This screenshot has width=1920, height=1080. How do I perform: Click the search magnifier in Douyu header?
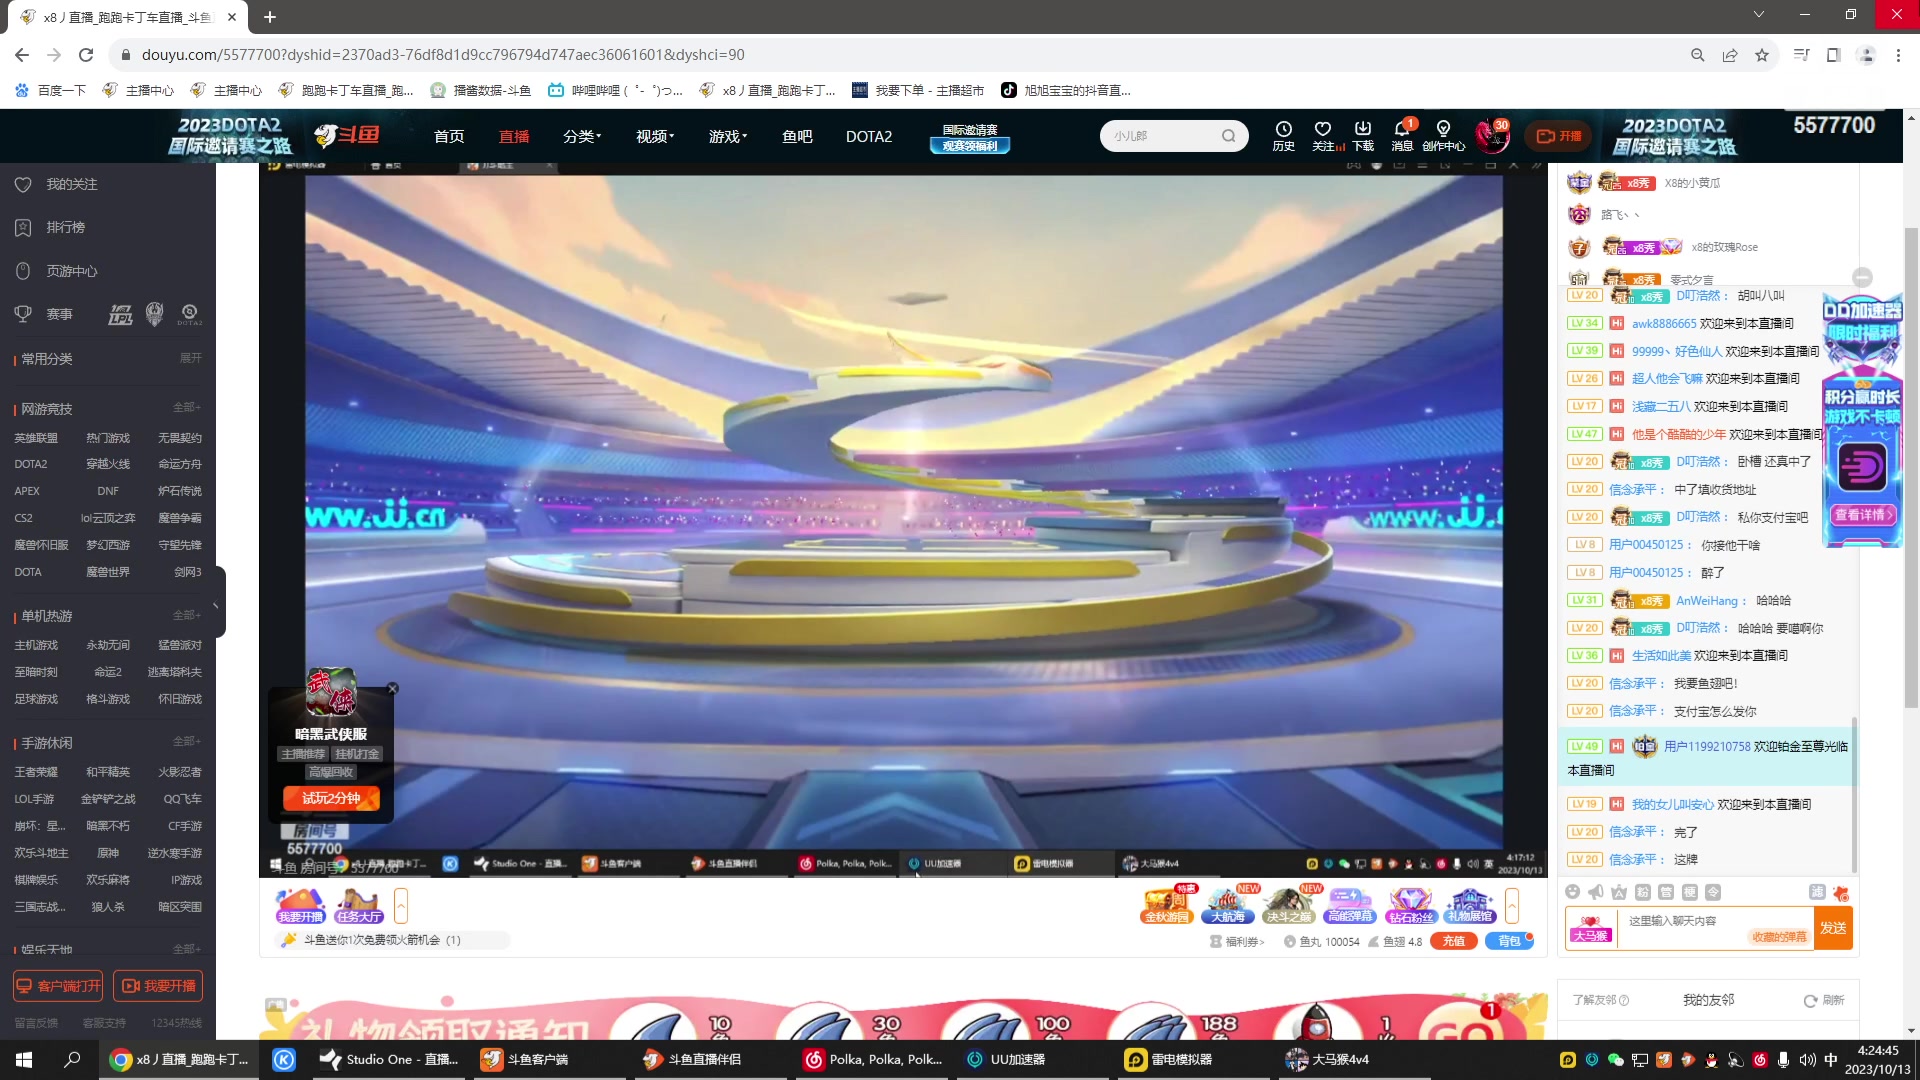click(1228, 136)
